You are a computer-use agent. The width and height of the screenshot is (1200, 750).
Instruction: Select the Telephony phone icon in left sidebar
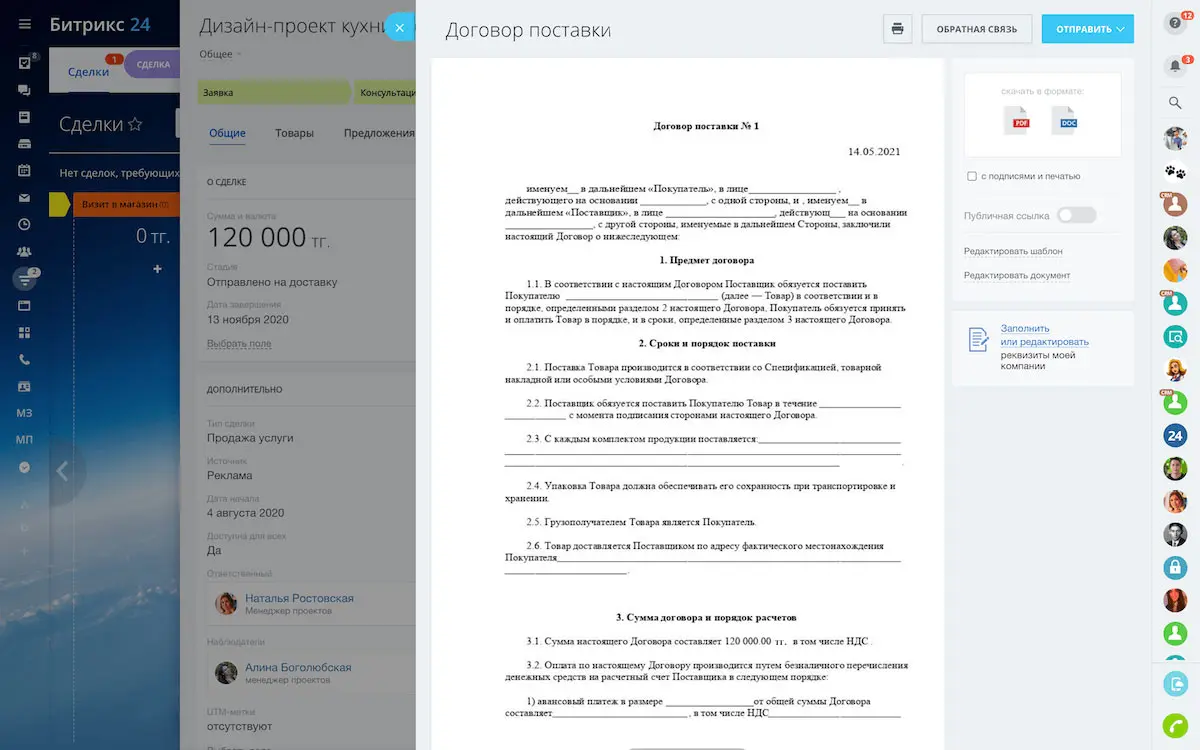tap(24, 359)
